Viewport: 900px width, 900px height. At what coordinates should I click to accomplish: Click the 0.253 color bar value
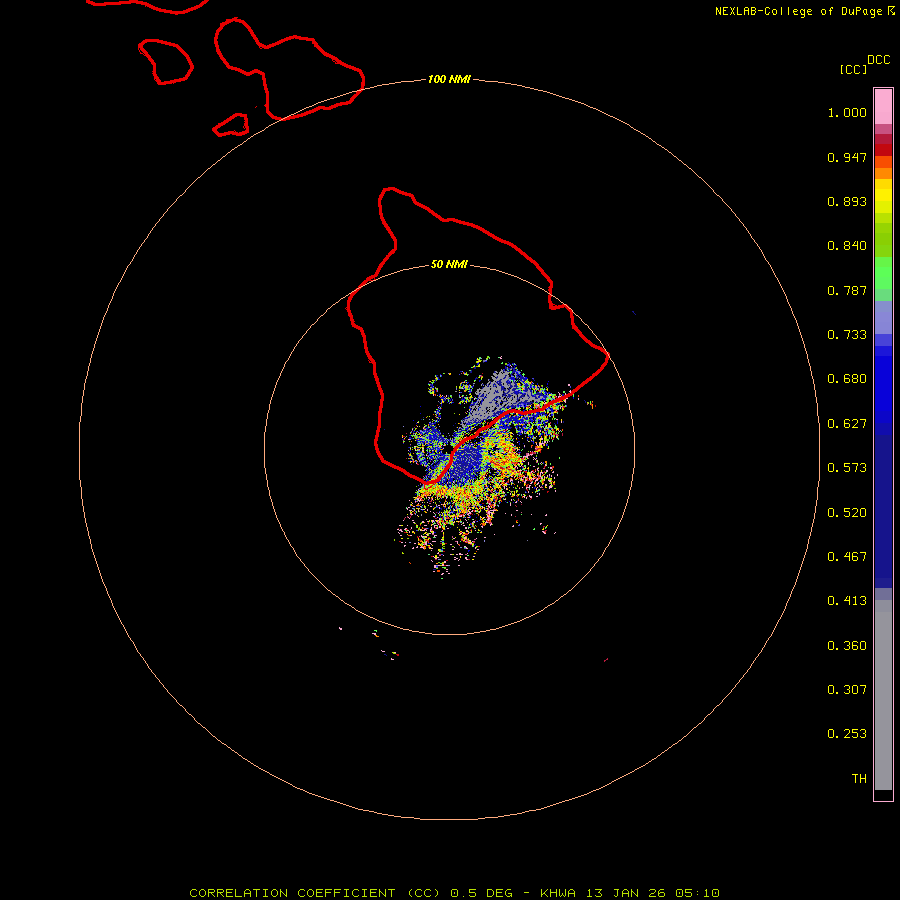click(847, 734)
